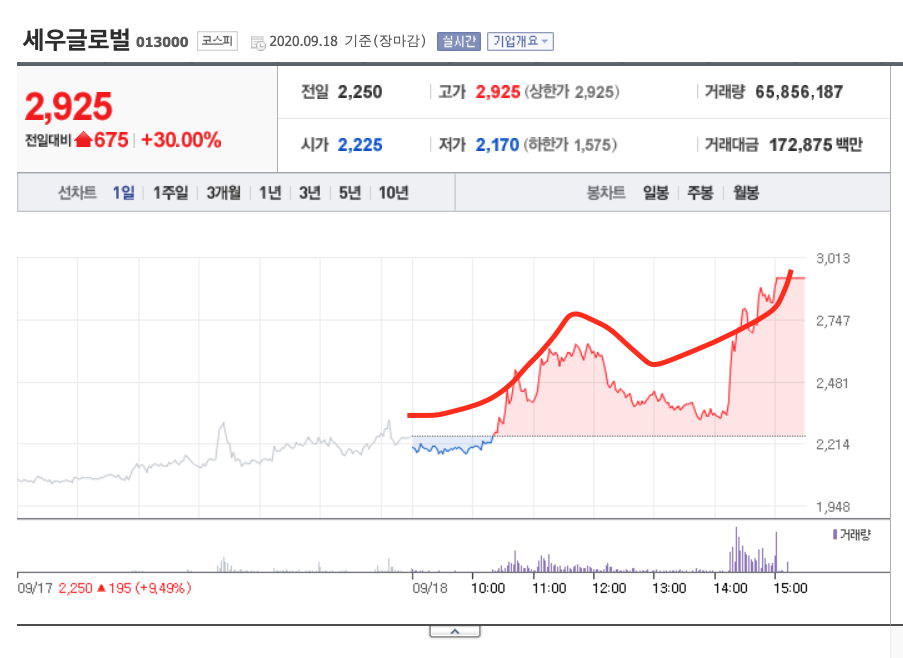Open the 기업개요 dropdown
The height and width of the screenshot is (658, 903).
520,41
